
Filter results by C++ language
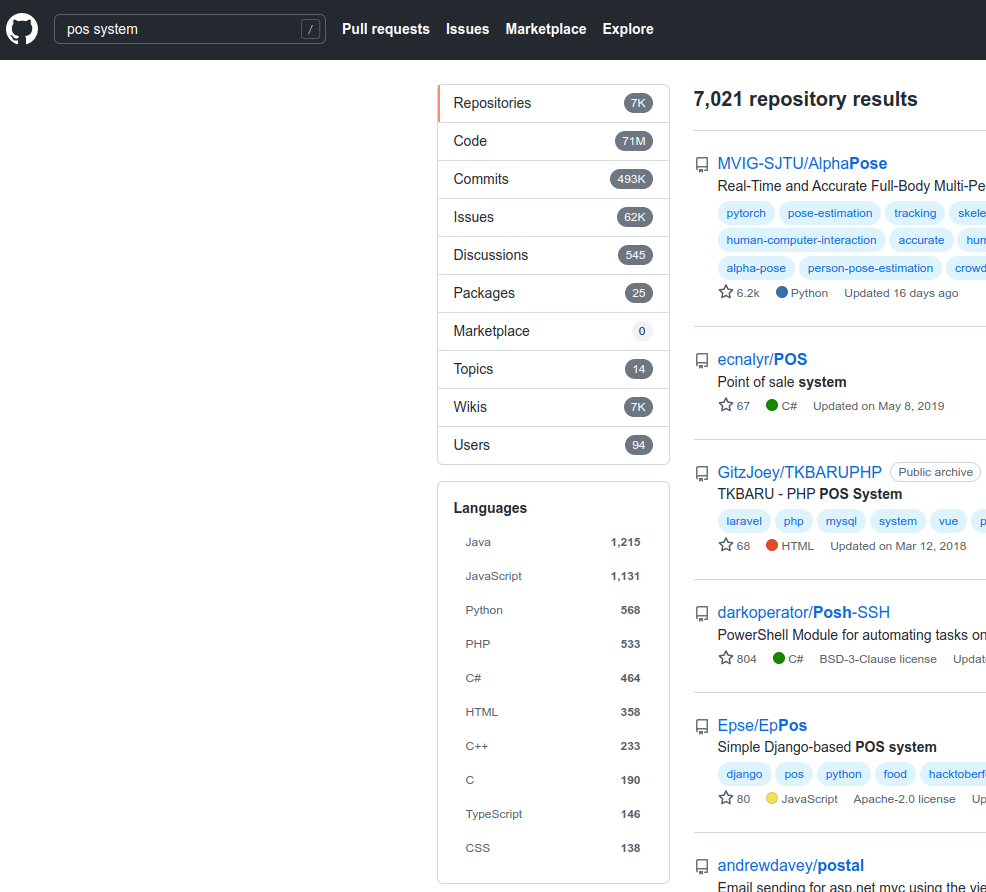(553, 746)
